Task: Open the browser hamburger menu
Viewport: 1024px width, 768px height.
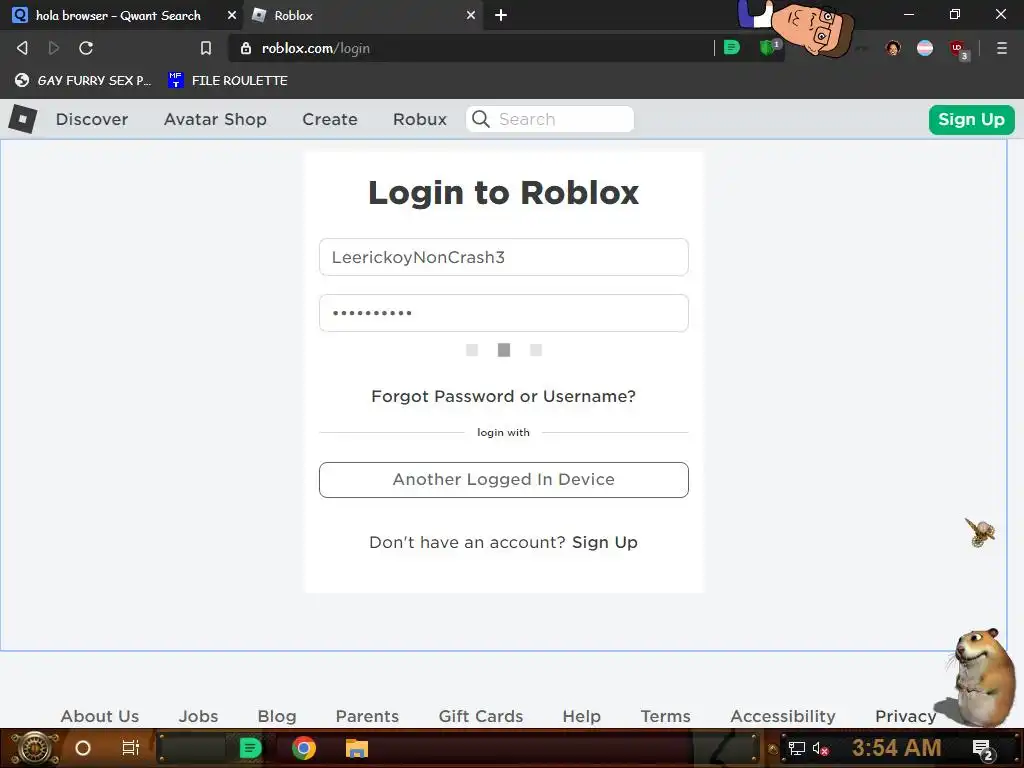Action: coord(1002,48)
